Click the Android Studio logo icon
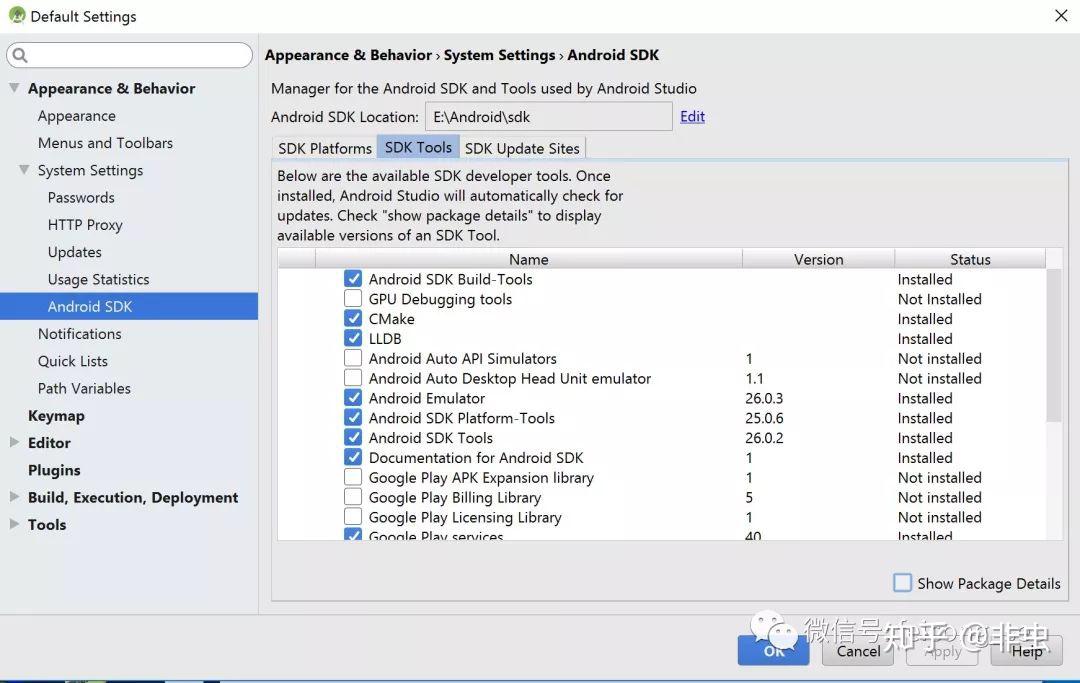The height and width of the screenshot is (683, 1080). (16, 15)
